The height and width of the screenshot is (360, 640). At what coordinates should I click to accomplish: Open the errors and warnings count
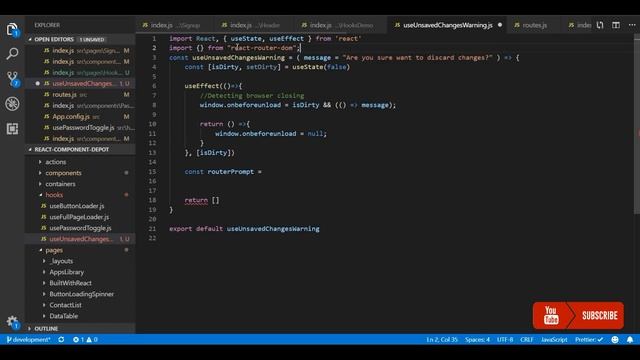coord(85,339)
